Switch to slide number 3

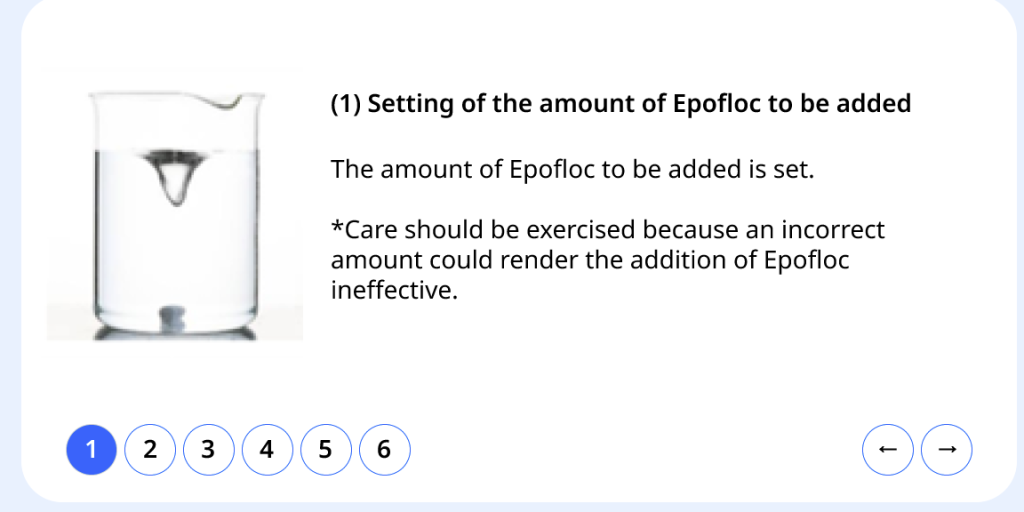(208, 450)
